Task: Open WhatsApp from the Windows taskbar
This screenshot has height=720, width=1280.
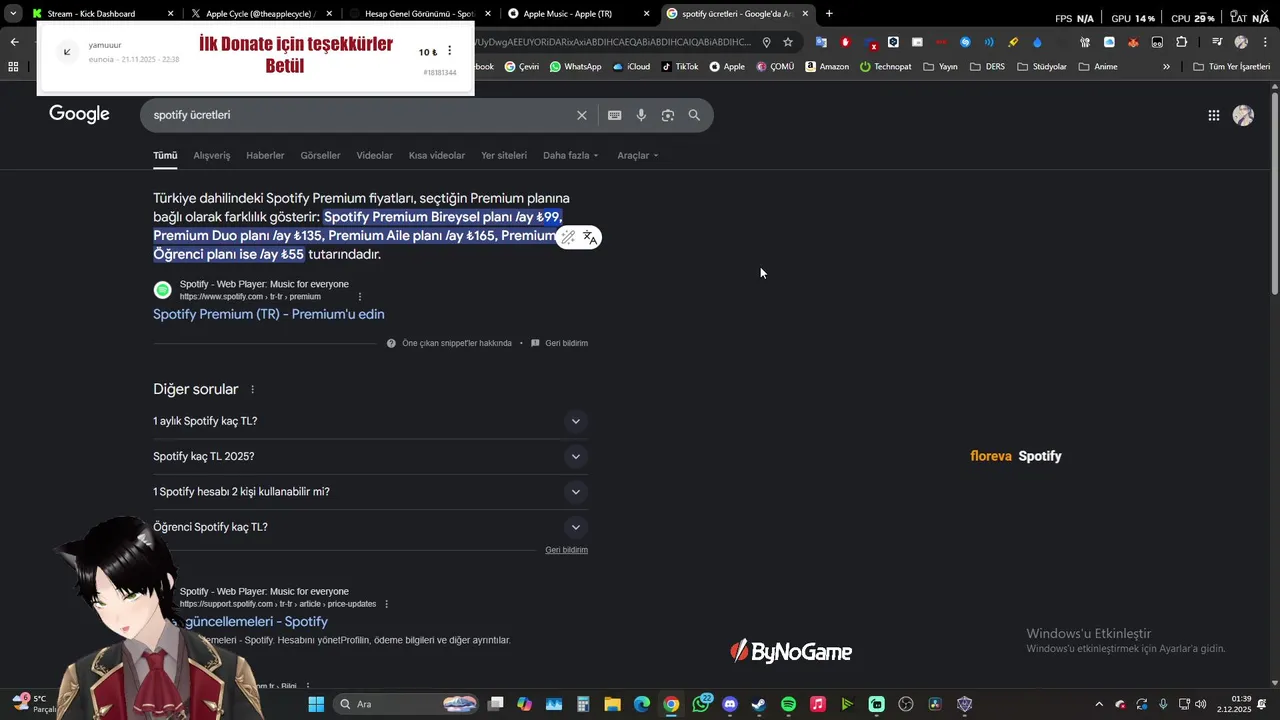Action: click(701, 704)
